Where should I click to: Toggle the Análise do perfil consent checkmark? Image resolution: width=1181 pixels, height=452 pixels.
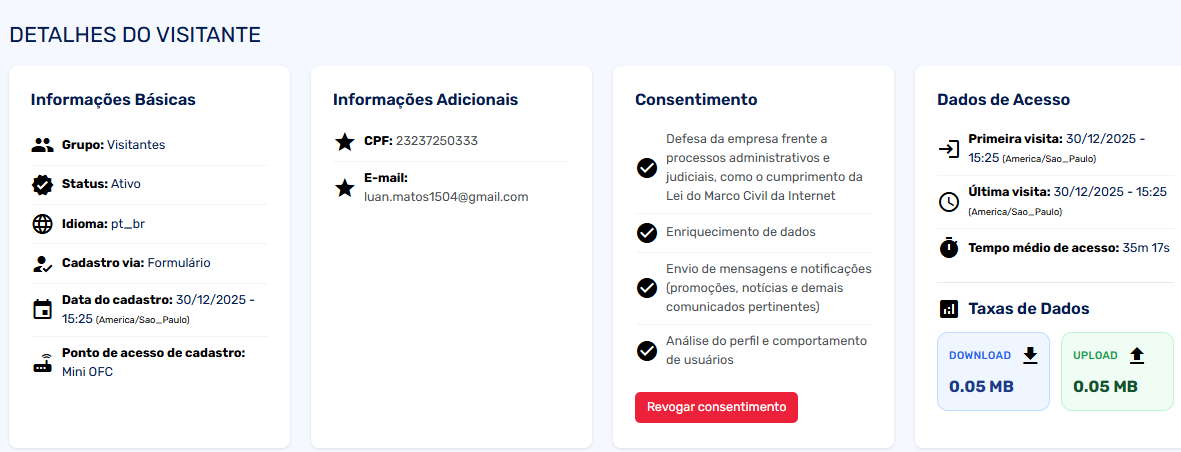[x=646, y=350]
